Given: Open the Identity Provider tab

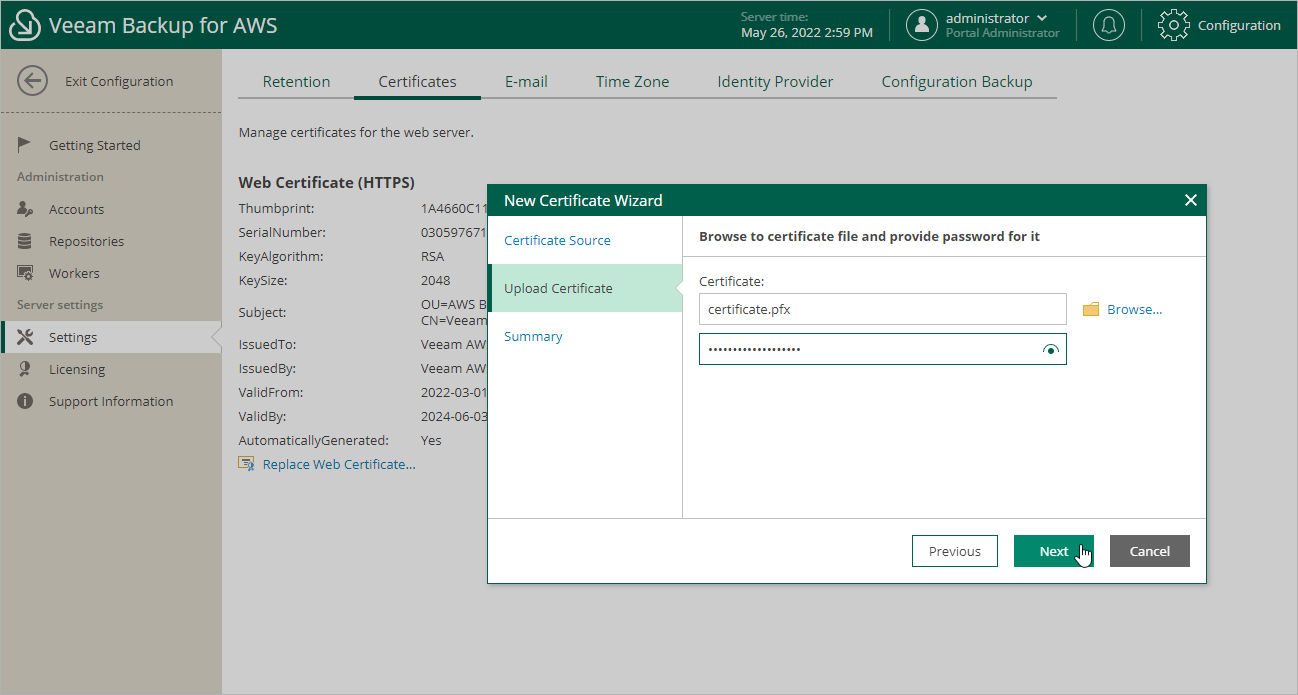Looking at the screenshot, I should 775,82.
